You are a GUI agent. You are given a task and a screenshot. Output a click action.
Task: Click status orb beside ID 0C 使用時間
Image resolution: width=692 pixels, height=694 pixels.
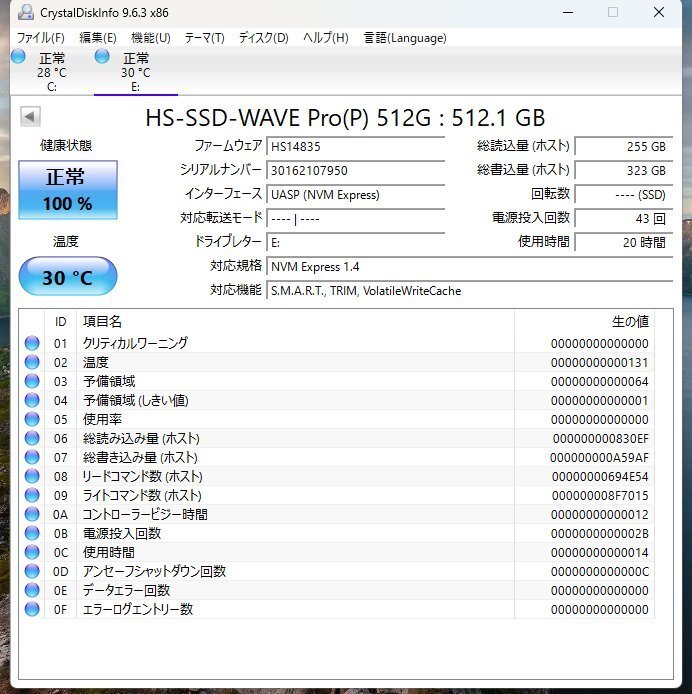click(x=32, y=552)
